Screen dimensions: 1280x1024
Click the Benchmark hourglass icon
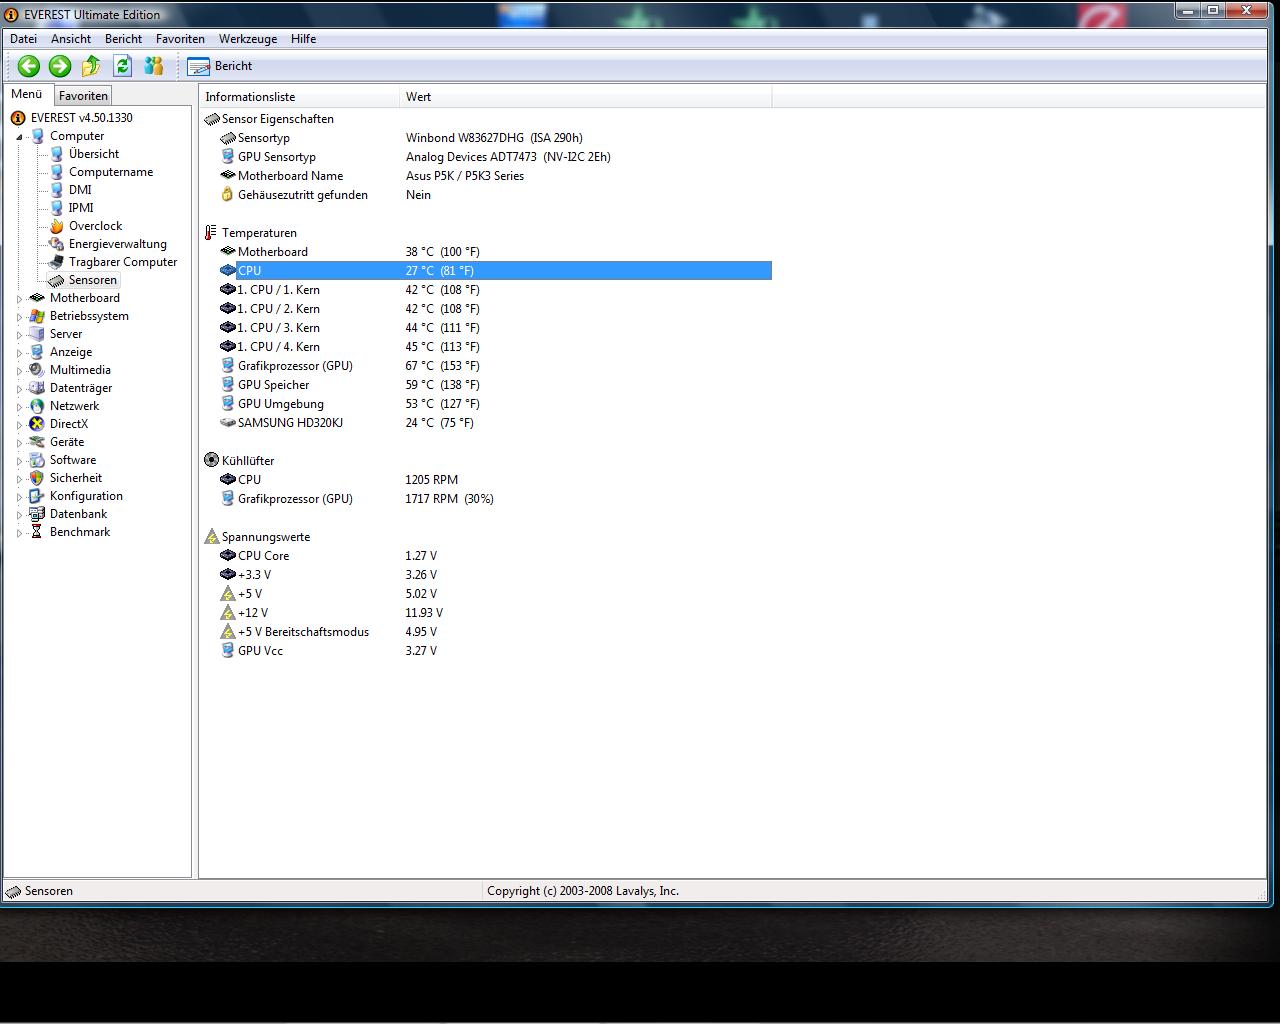point(37,532)
